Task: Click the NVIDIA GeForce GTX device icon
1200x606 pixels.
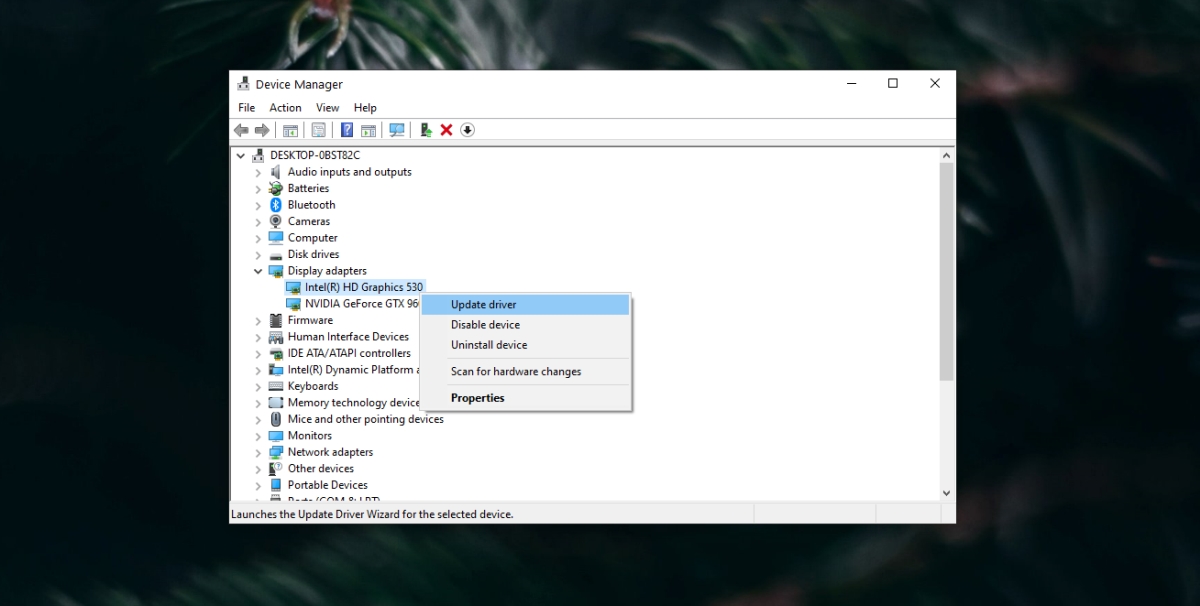Action: (x=293, y=304)
